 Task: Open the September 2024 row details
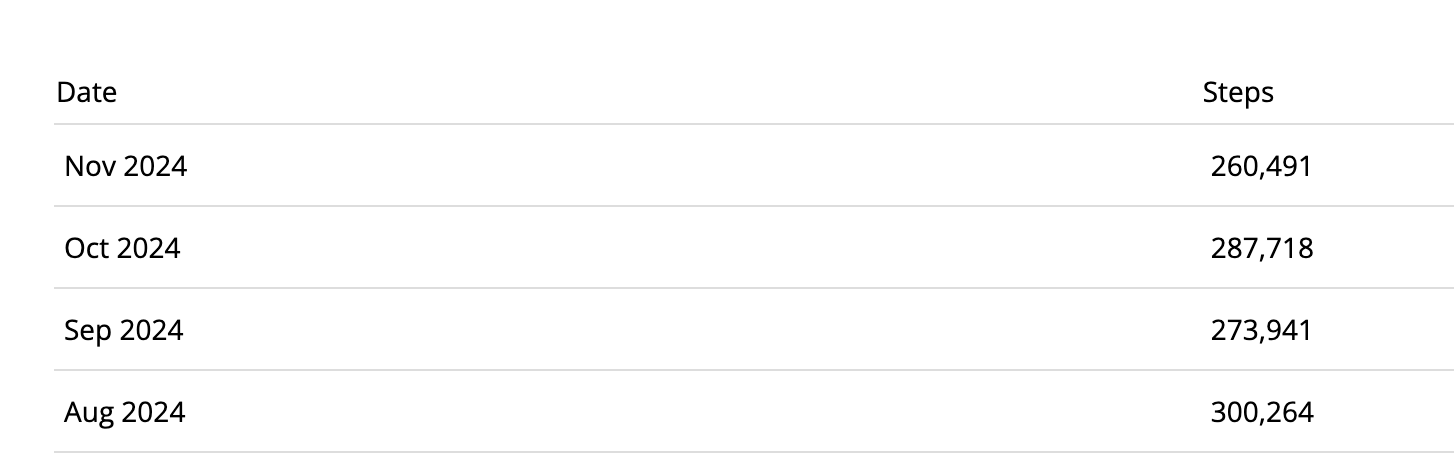pos(754,330)
